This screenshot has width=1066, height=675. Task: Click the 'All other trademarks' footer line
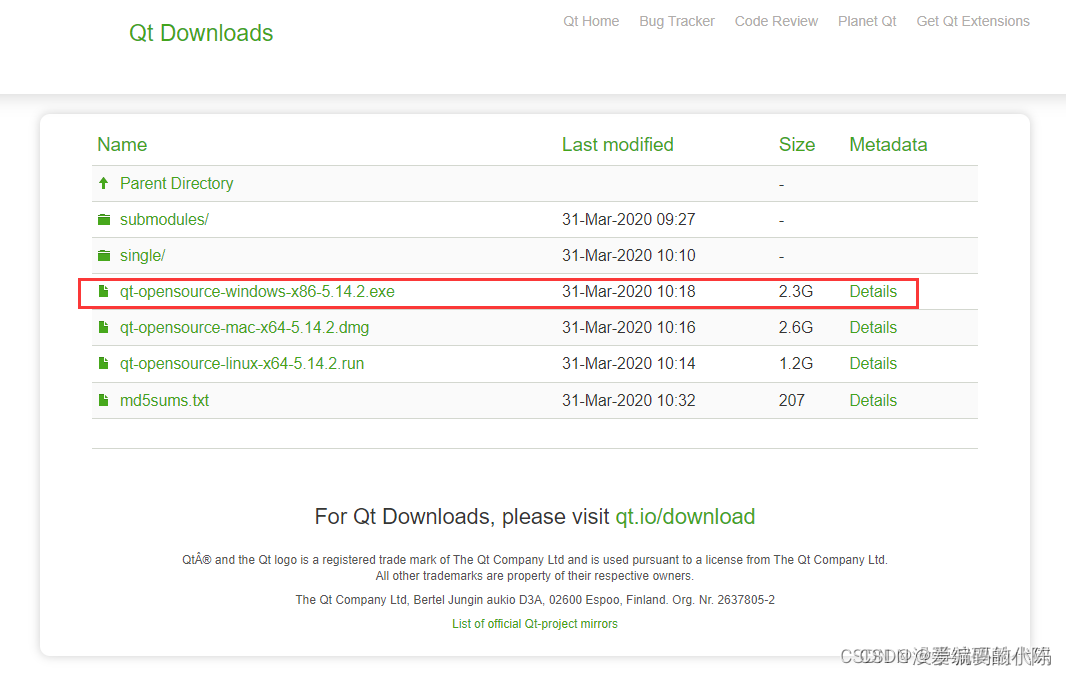535,576
